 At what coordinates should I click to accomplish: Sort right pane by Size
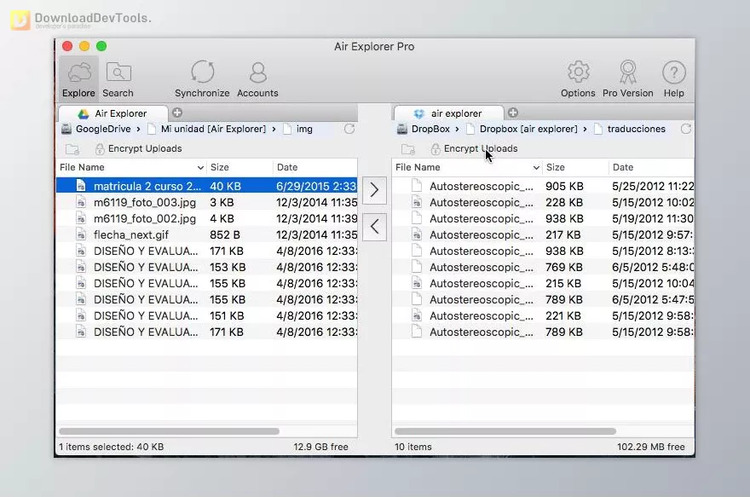tap(575, 167)
